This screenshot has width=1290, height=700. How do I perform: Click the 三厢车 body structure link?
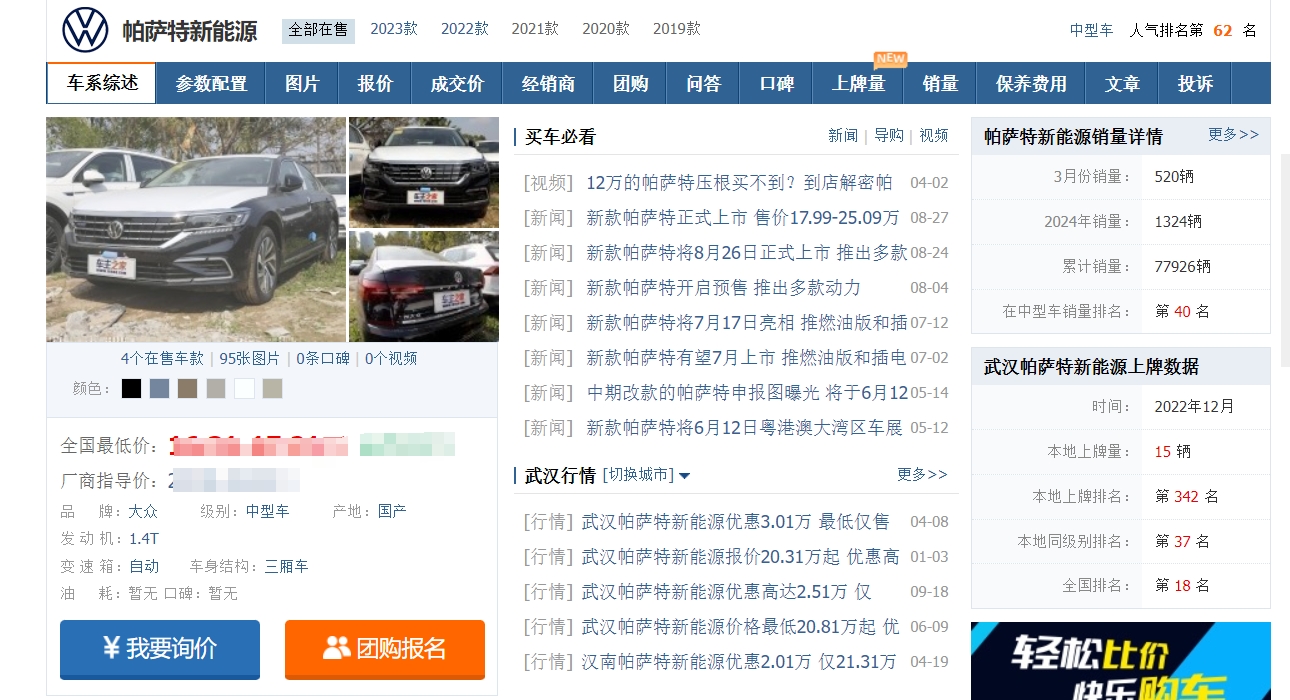pos(286,566)
